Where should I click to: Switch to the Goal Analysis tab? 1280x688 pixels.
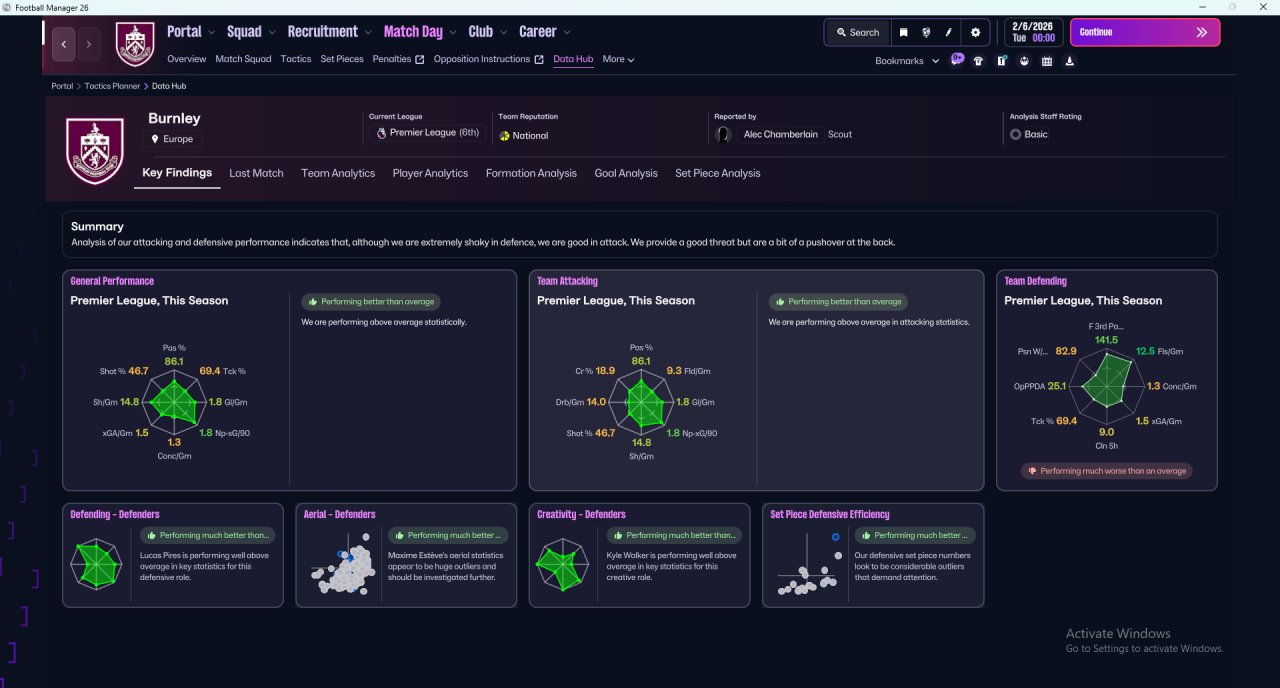626,173
